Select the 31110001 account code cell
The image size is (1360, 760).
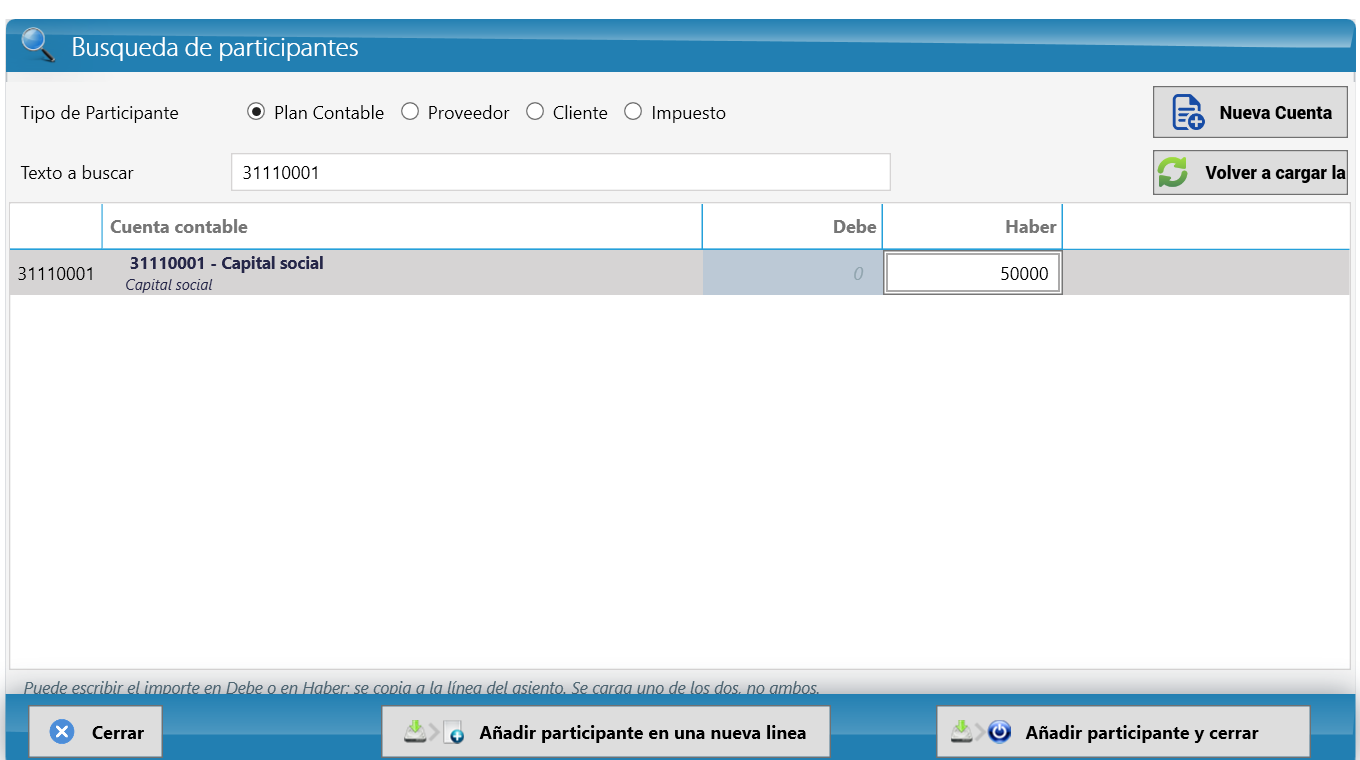pyautogui.click(x=56, y=273)
